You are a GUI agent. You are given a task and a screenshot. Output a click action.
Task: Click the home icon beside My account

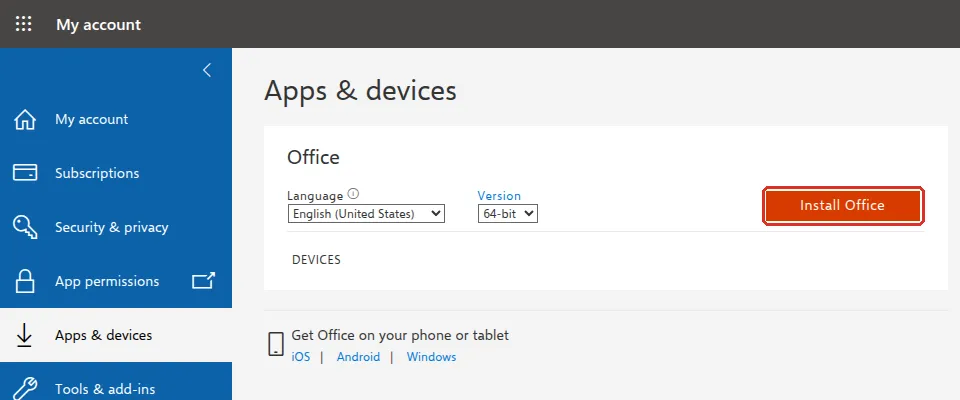point(24,119)
